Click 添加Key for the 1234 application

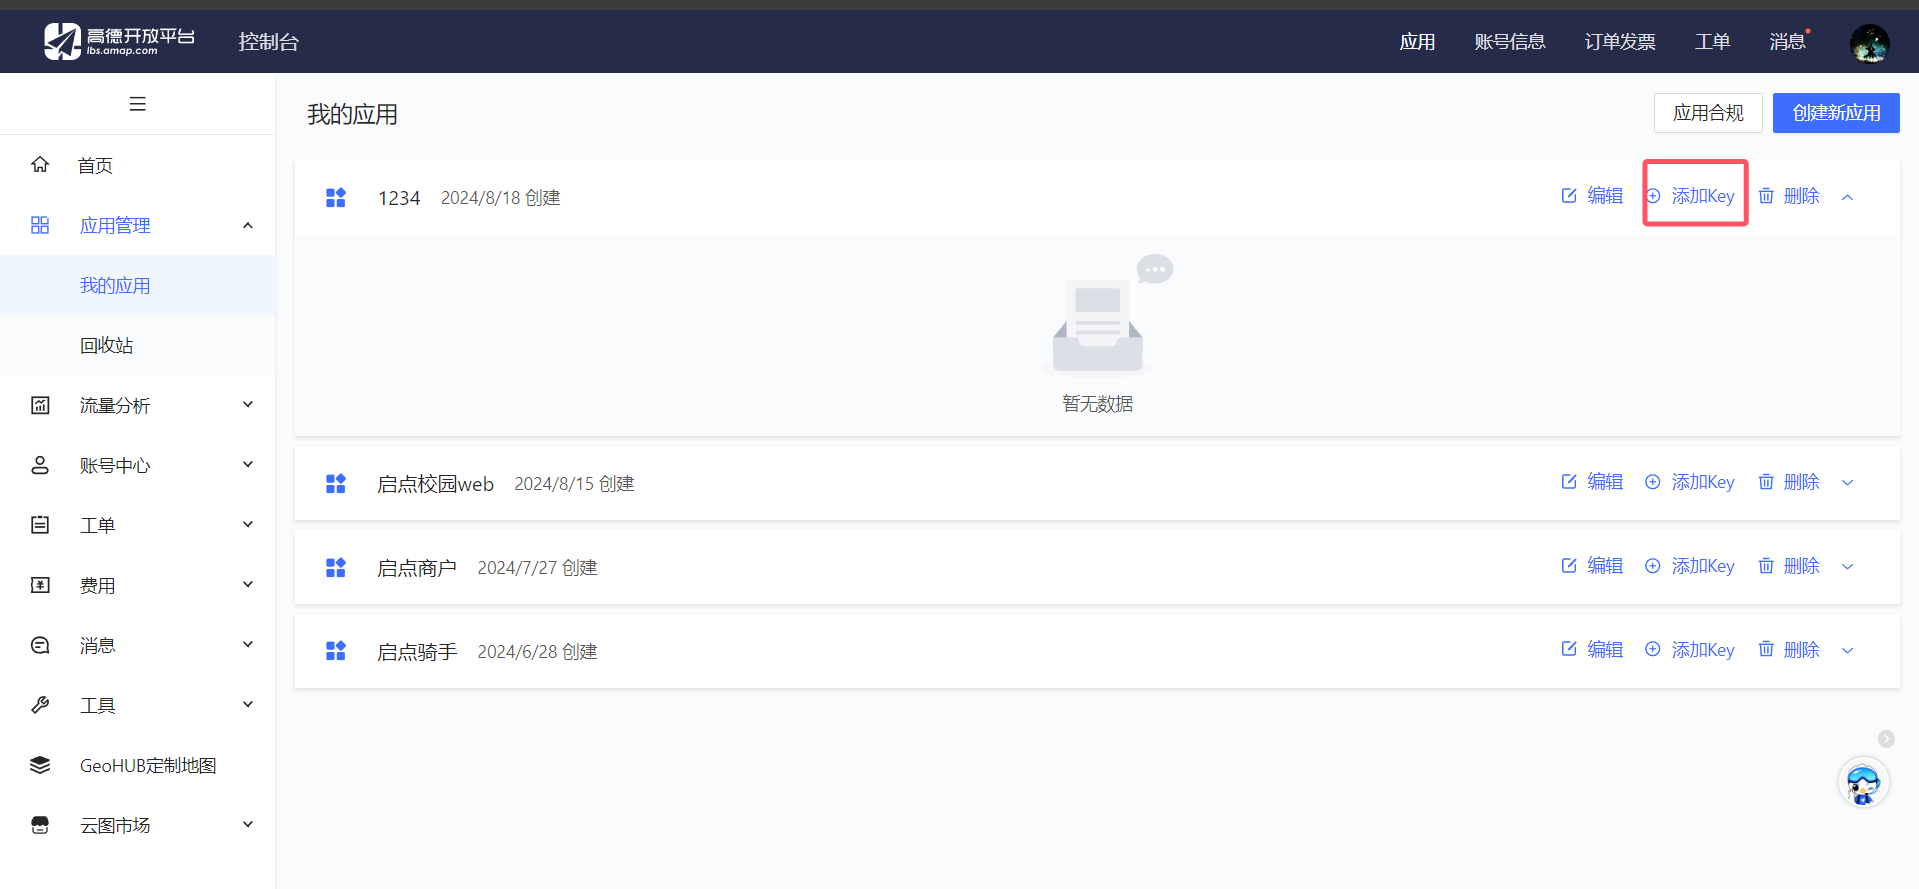(1692, 196)
